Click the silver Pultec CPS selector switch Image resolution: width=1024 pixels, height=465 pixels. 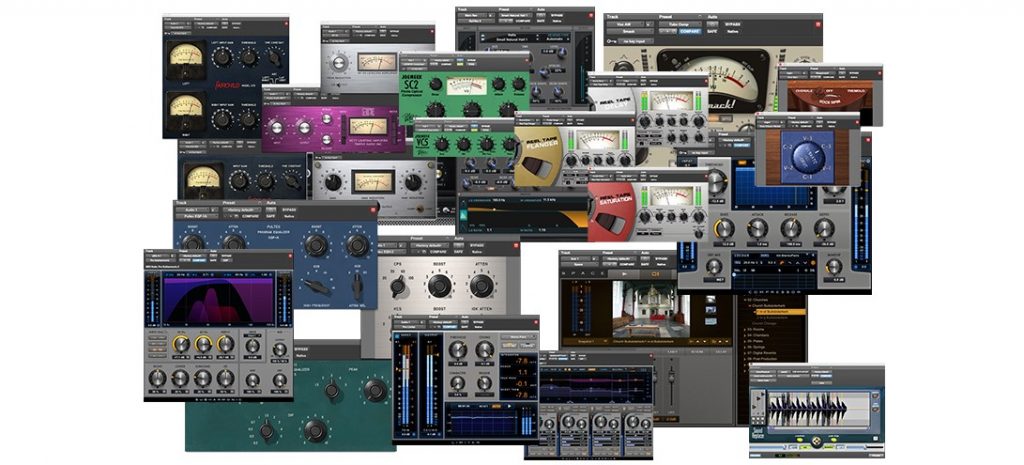398,286
